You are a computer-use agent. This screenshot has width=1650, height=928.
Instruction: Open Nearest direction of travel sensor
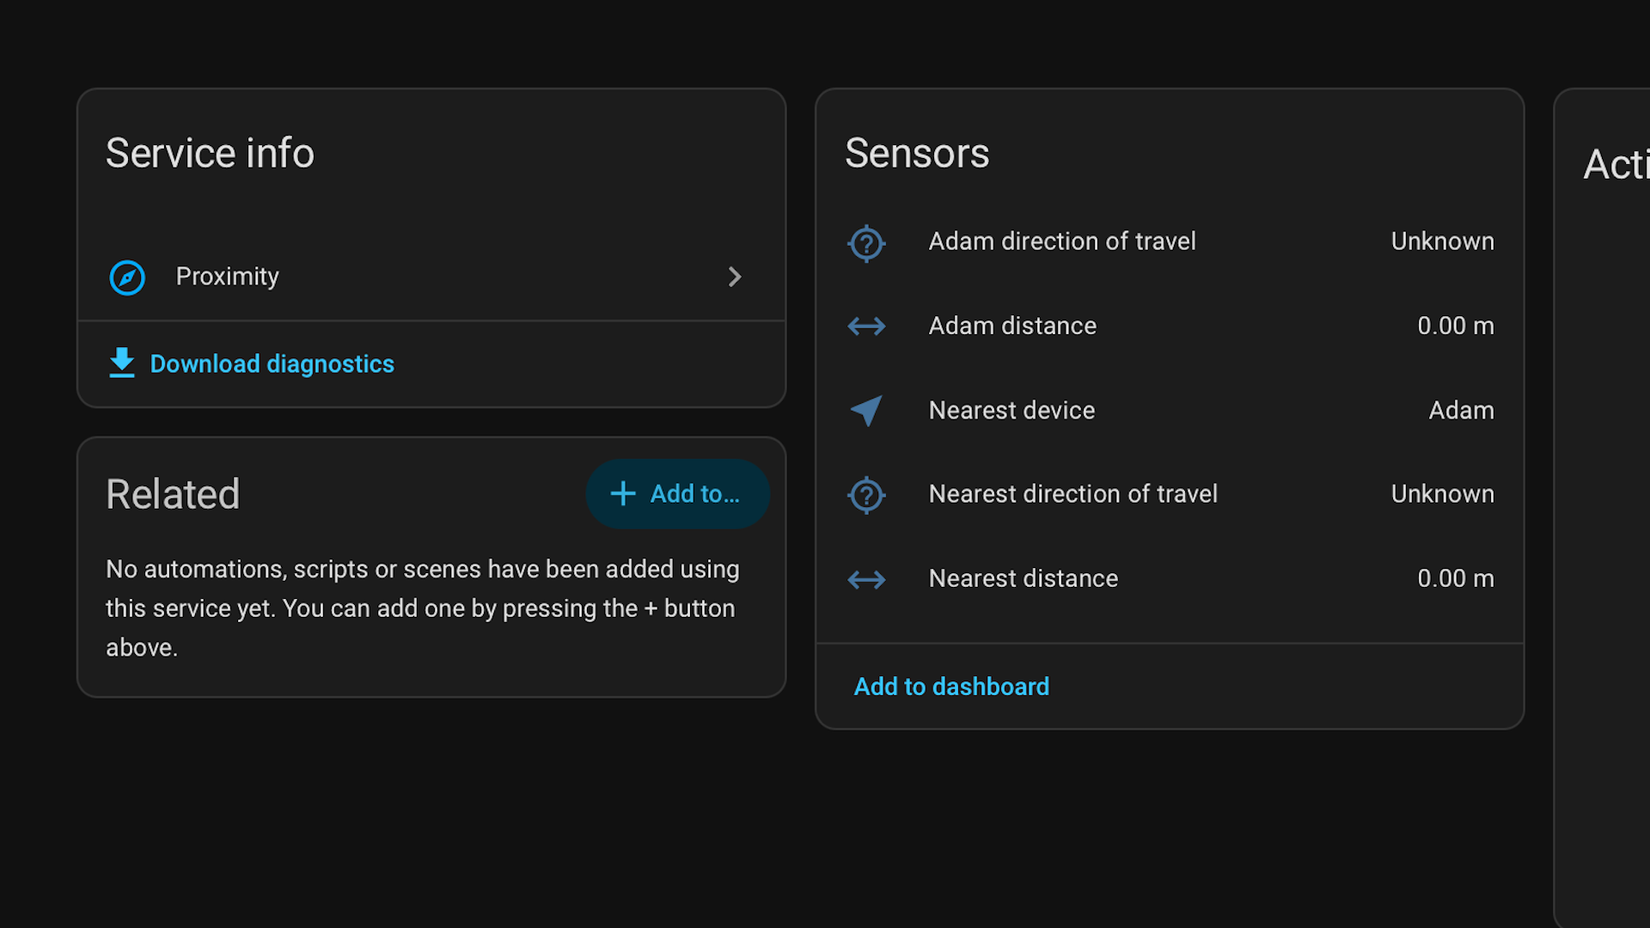tap(1170, 494)
